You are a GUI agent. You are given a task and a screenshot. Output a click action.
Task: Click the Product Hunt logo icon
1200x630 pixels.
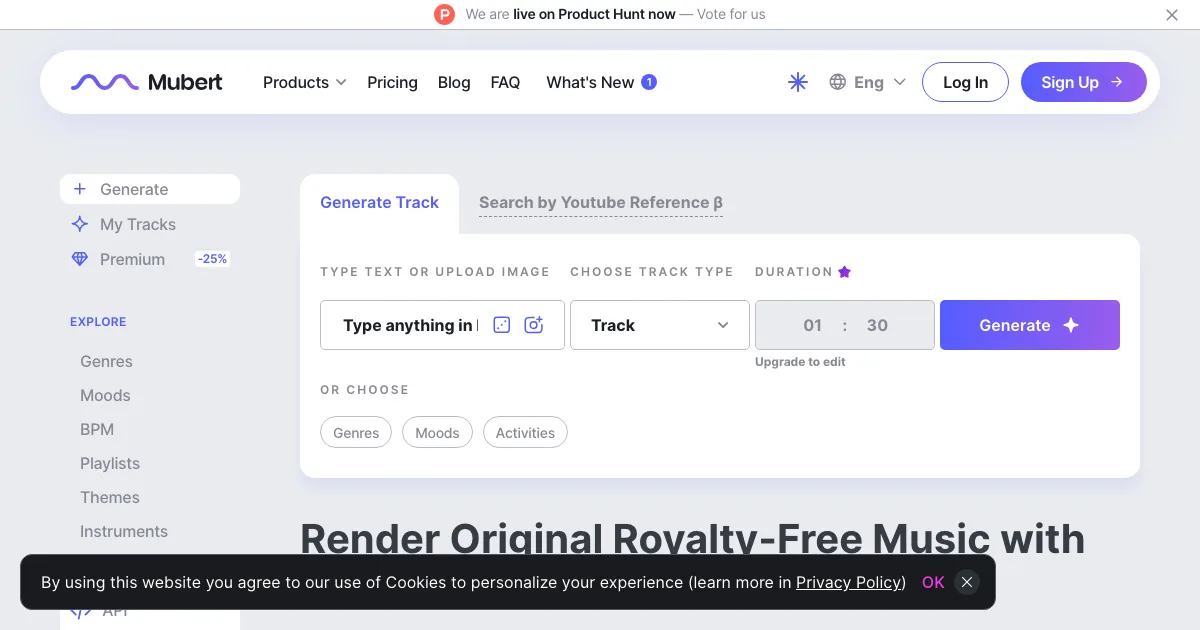(x=444, y=14)
